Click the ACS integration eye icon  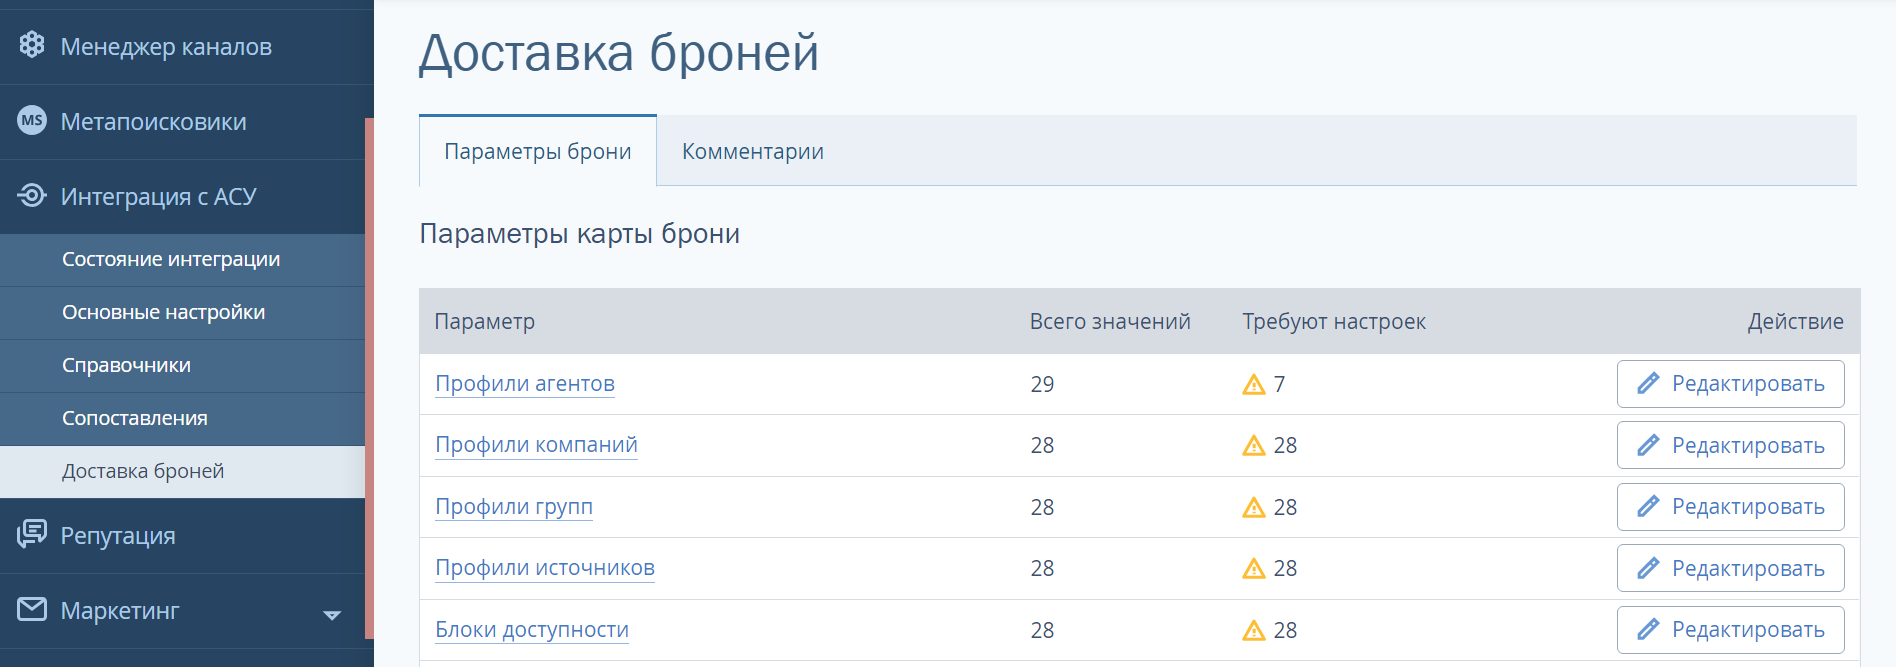point(32,195)
